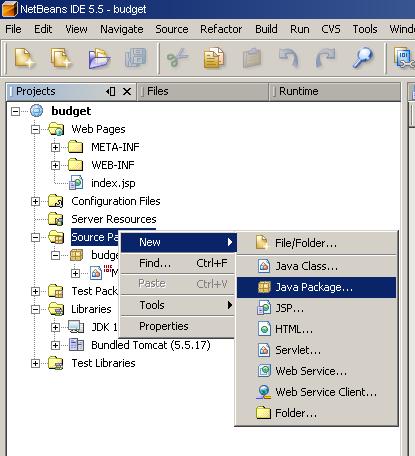
Task: Expand the Test Libraries node
Action: point(35,363)
